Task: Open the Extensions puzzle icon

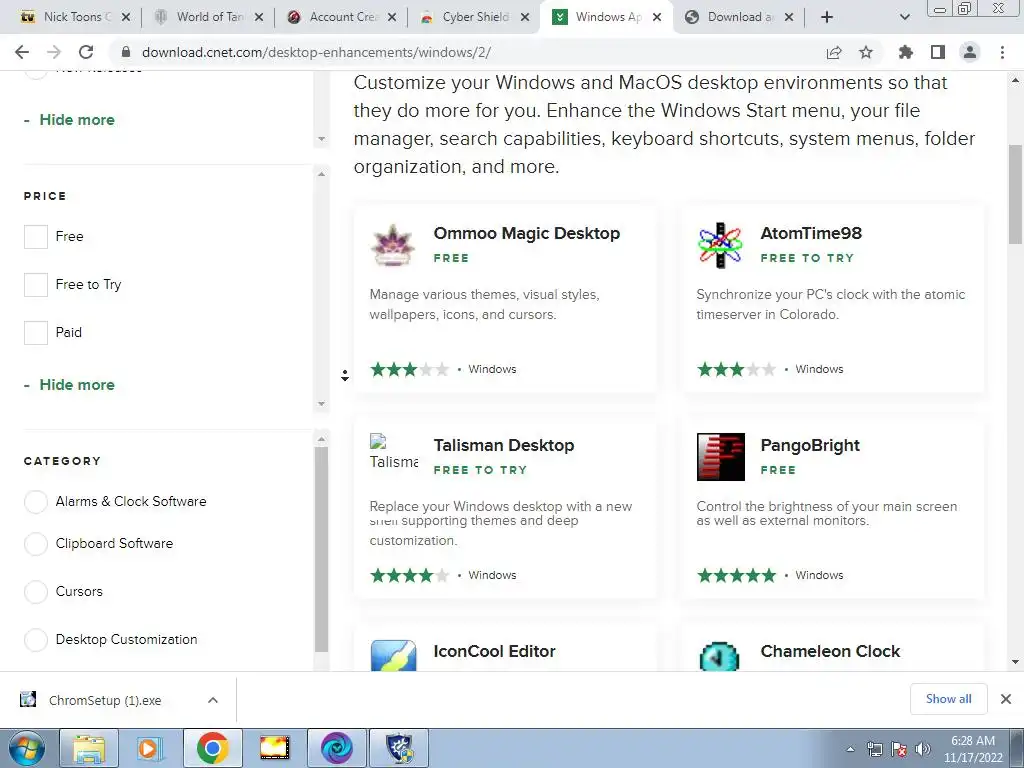Action: (x=906, y=52)
